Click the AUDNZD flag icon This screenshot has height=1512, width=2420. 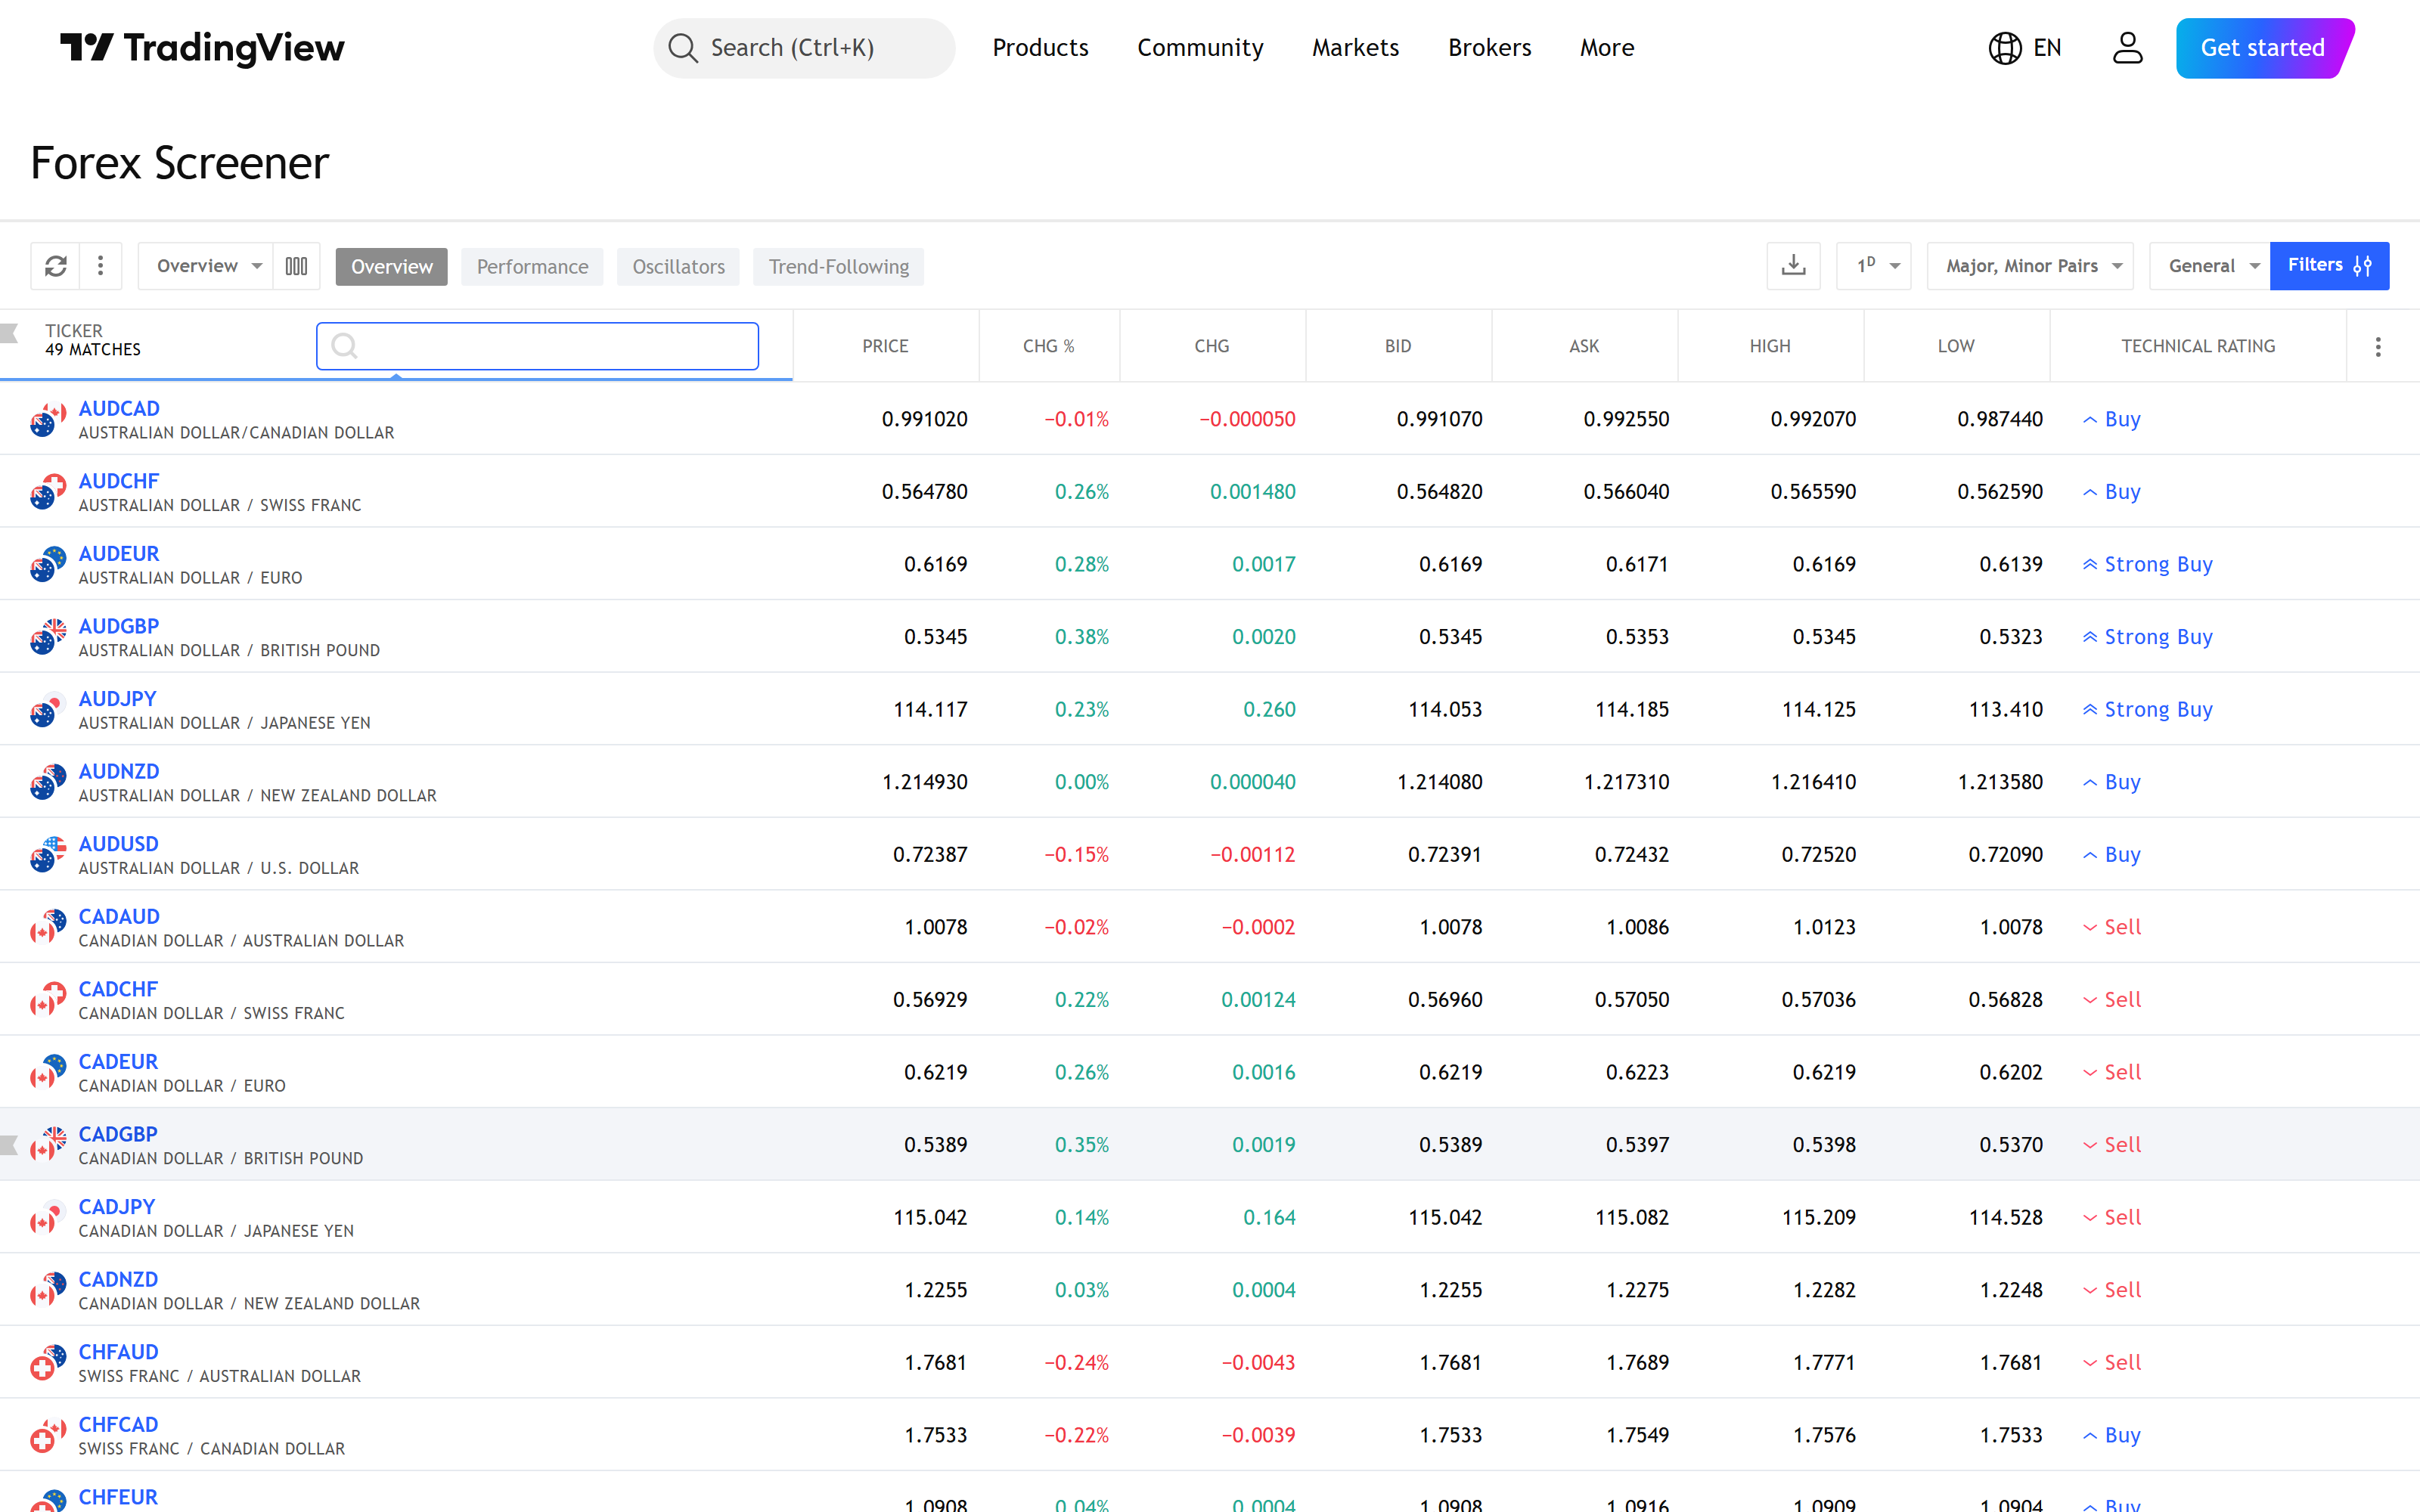[47, 782]
